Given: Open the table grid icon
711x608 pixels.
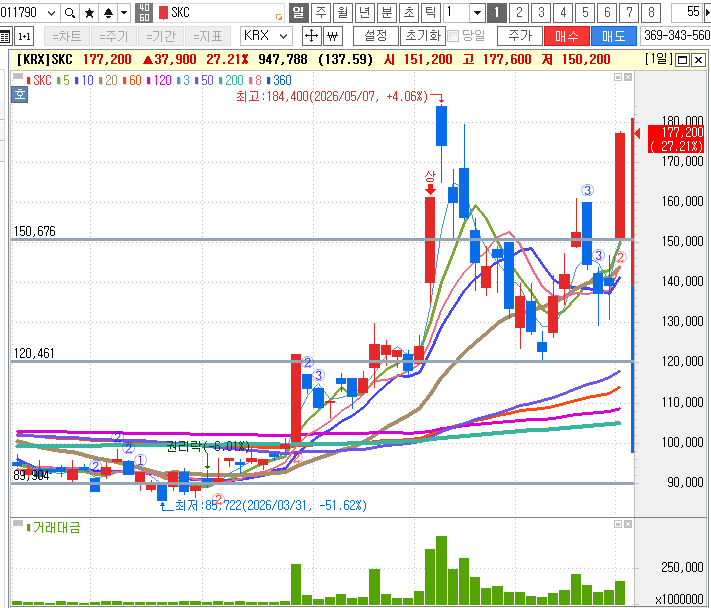Looking at the screenshot, I should [5, 36].
